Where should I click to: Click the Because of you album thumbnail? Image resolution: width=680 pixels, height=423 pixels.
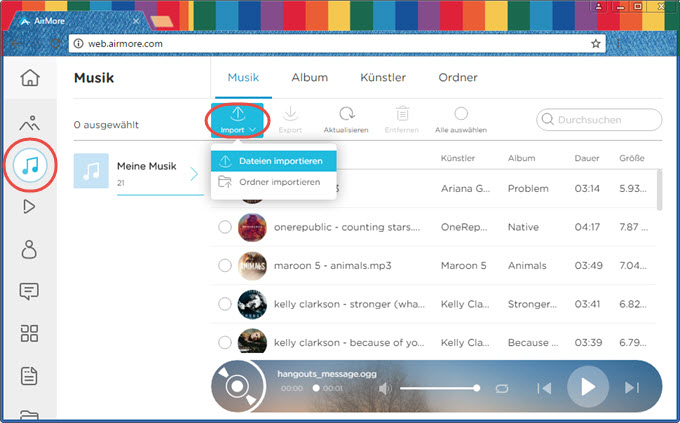(252, 341)
